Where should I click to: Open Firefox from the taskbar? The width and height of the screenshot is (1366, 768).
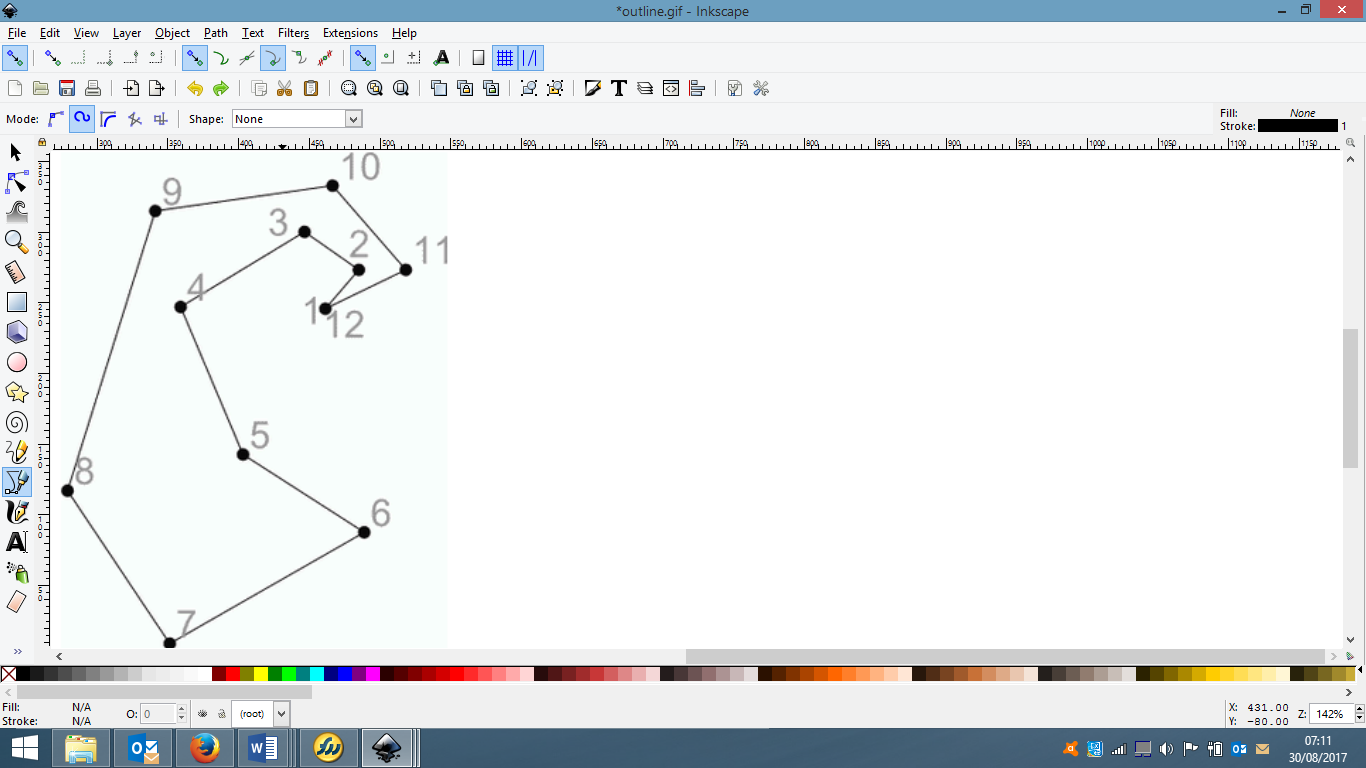click(x=204, y=747)
